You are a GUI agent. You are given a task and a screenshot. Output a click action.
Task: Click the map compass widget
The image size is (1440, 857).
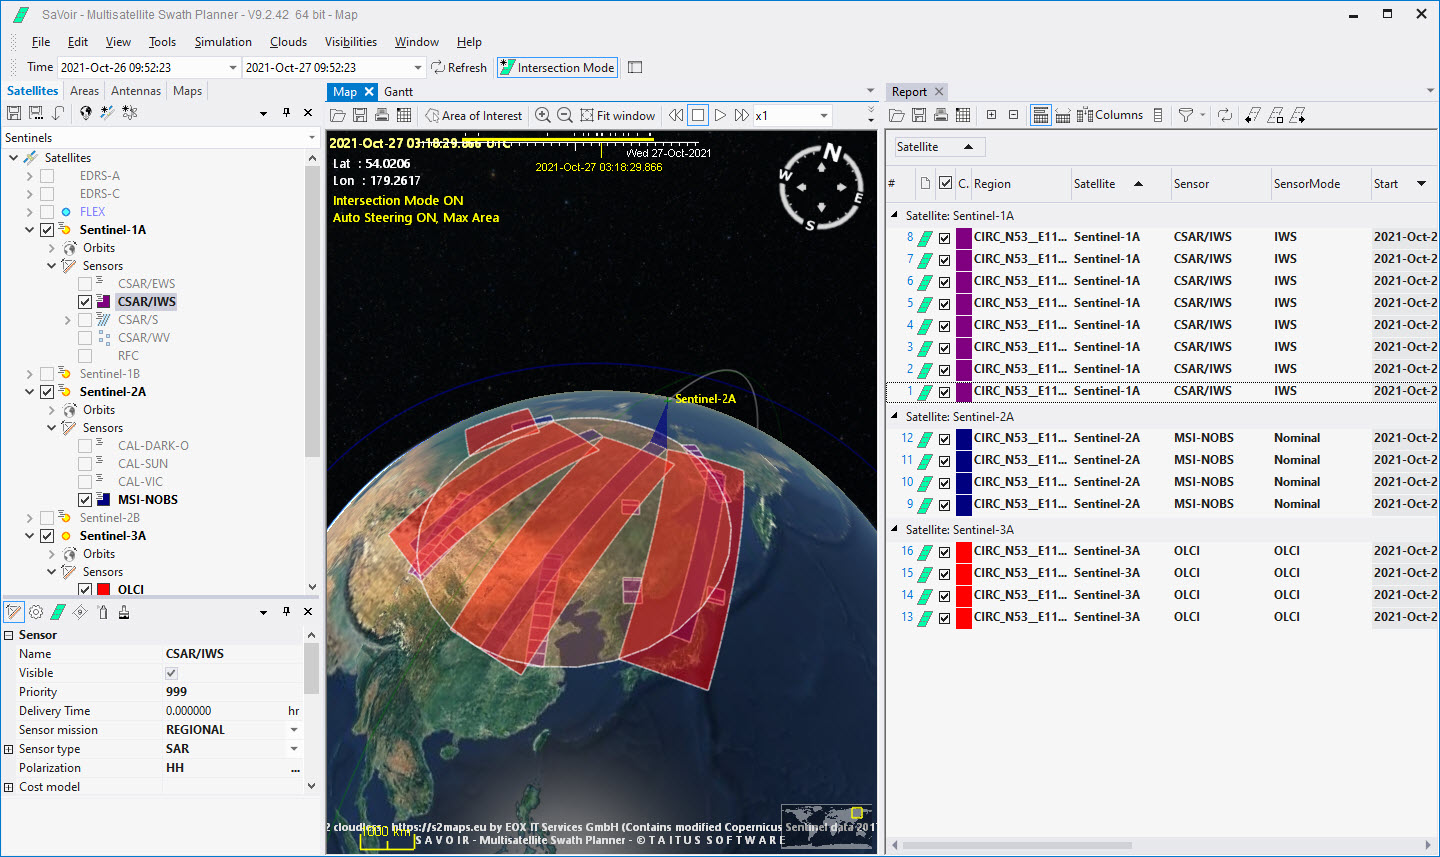(821, 186)
